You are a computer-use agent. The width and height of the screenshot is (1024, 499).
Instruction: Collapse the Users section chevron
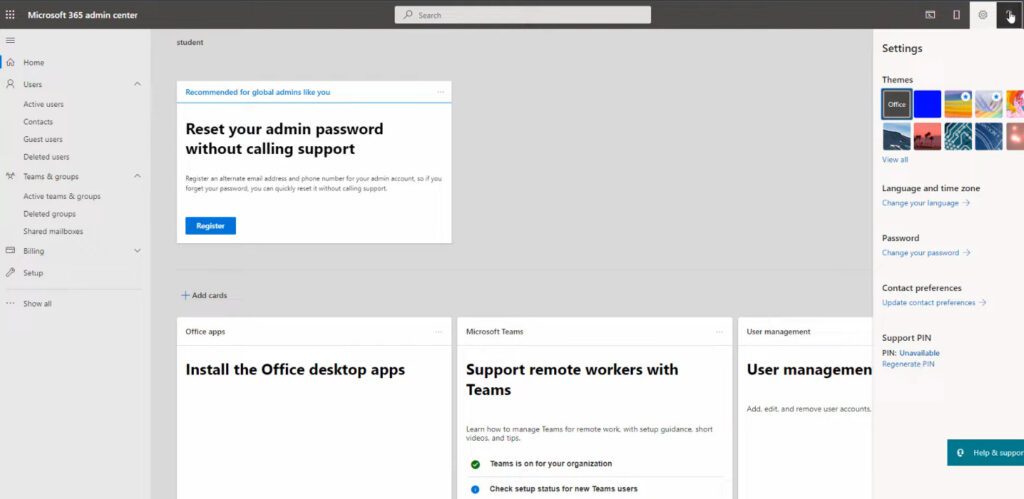pyautogui.click(x=137, y=84)
